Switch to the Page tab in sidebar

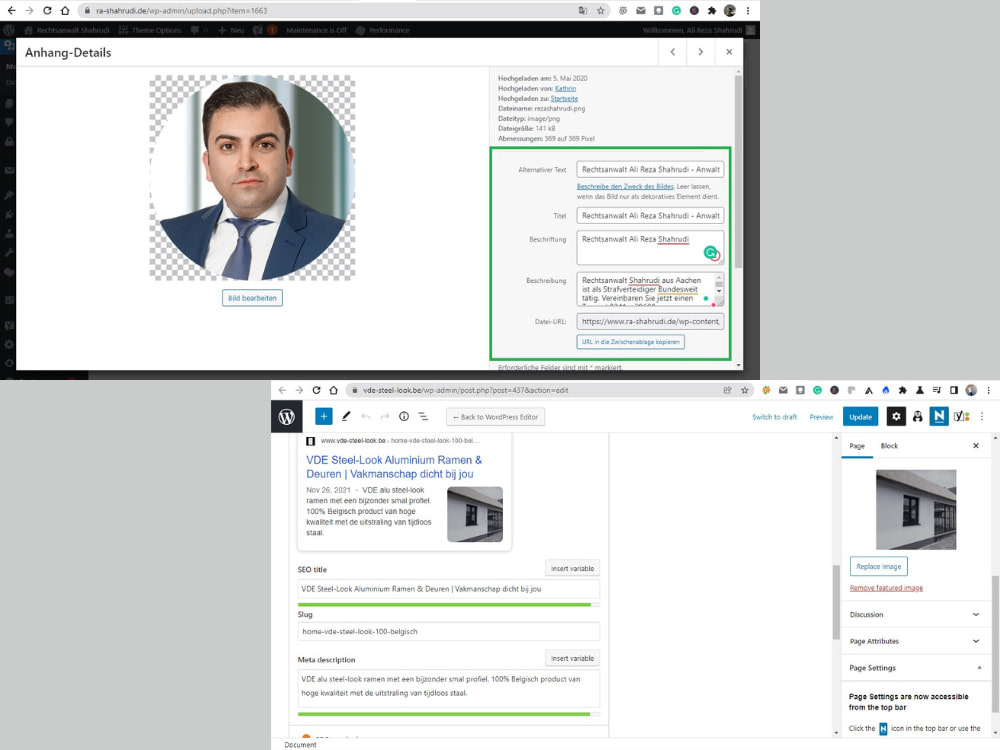pyautogui.click(x=857, y=446)
